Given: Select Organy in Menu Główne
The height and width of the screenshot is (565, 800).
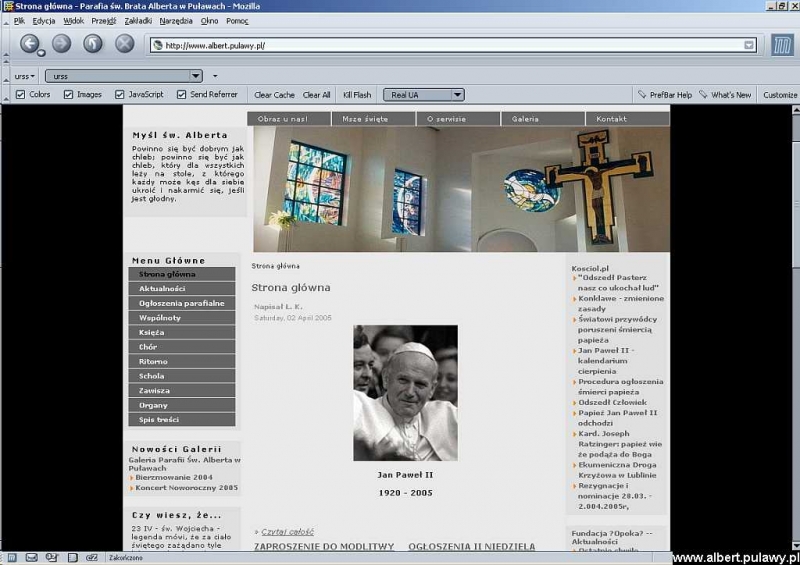Looking at the screenshot, I should pyautogui.click(x=182, y=405).
